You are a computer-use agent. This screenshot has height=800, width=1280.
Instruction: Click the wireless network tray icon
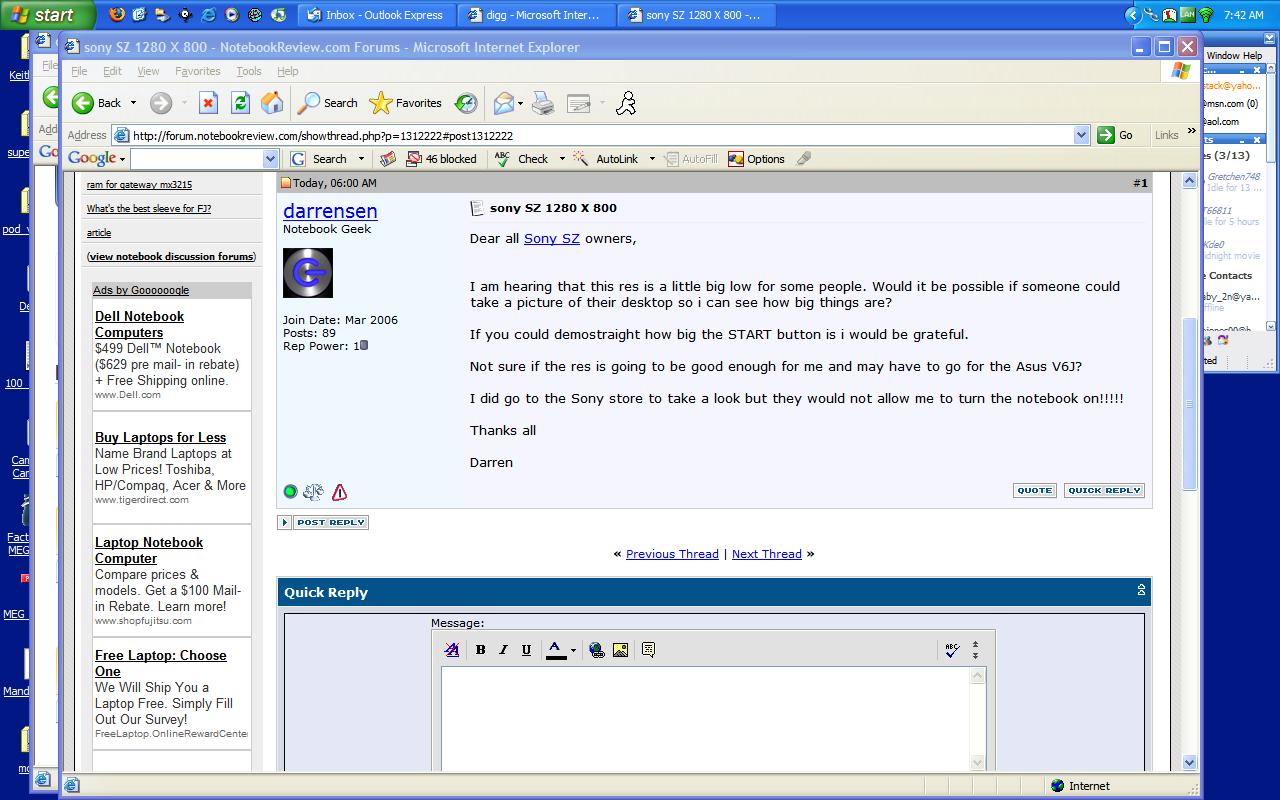1206,15
